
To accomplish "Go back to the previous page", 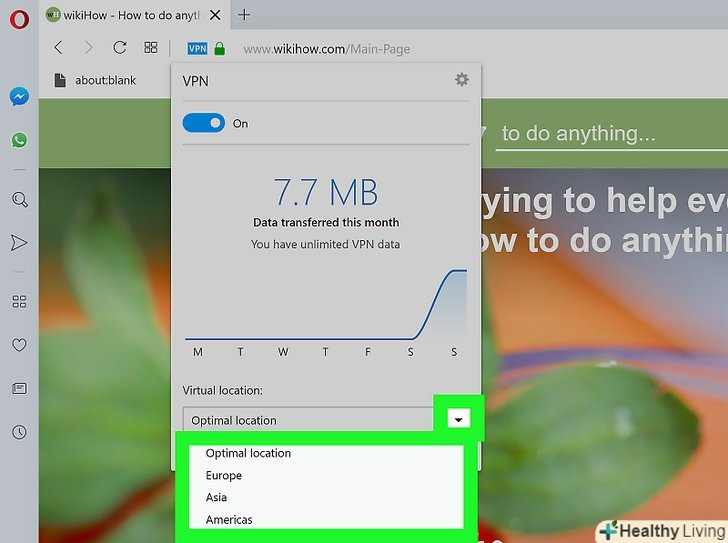I will click(x=58, y=47).
